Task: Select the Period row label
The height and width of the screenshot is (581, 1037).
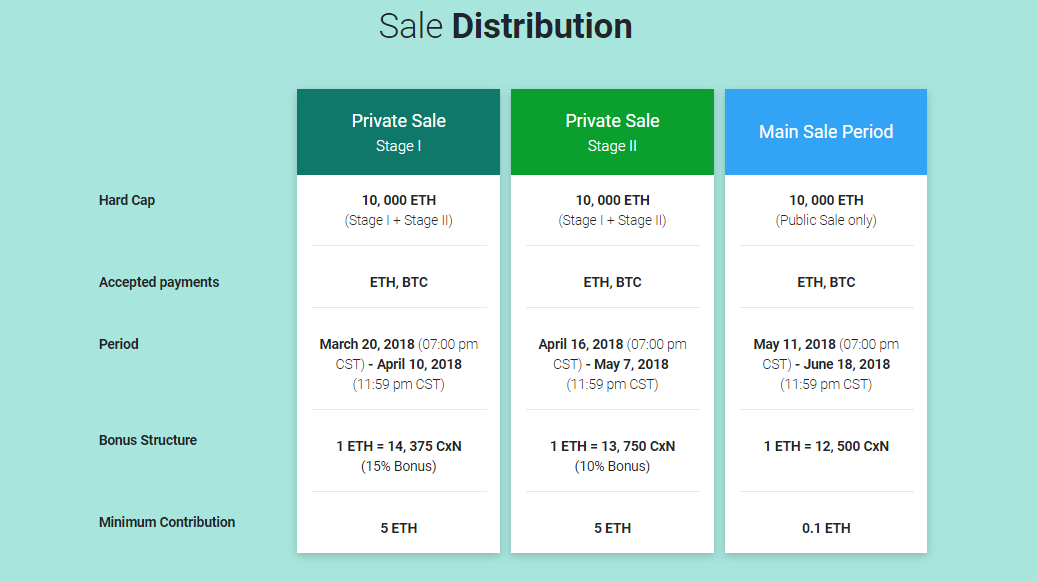Action: (118, 344)
